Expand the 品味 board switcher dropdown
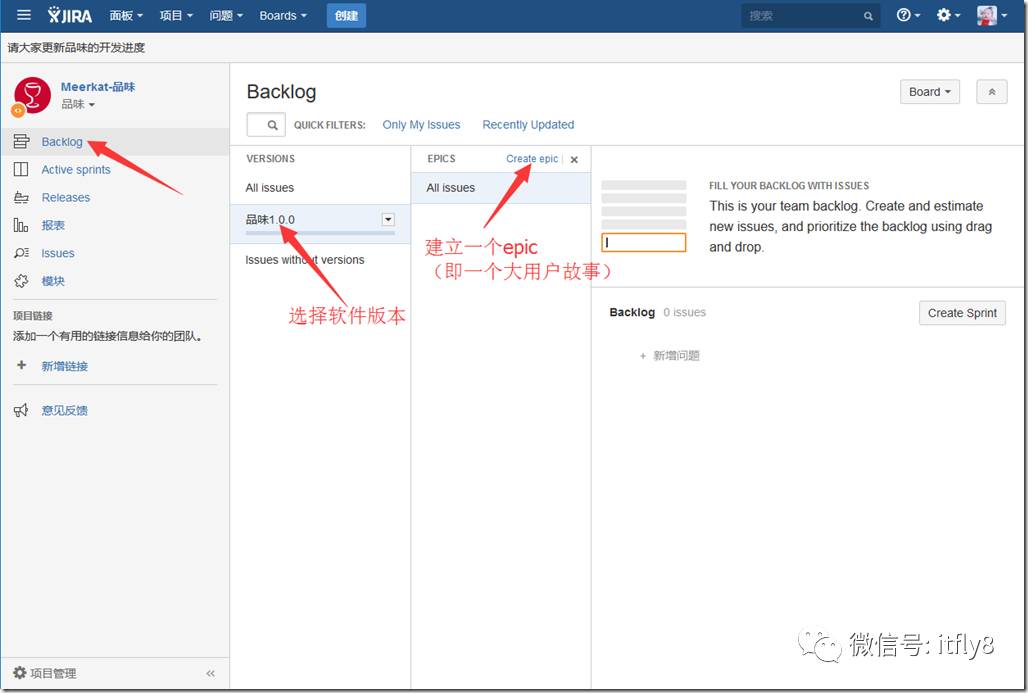The height and width of the screenshot is (693, 1028). pos(78,104)
